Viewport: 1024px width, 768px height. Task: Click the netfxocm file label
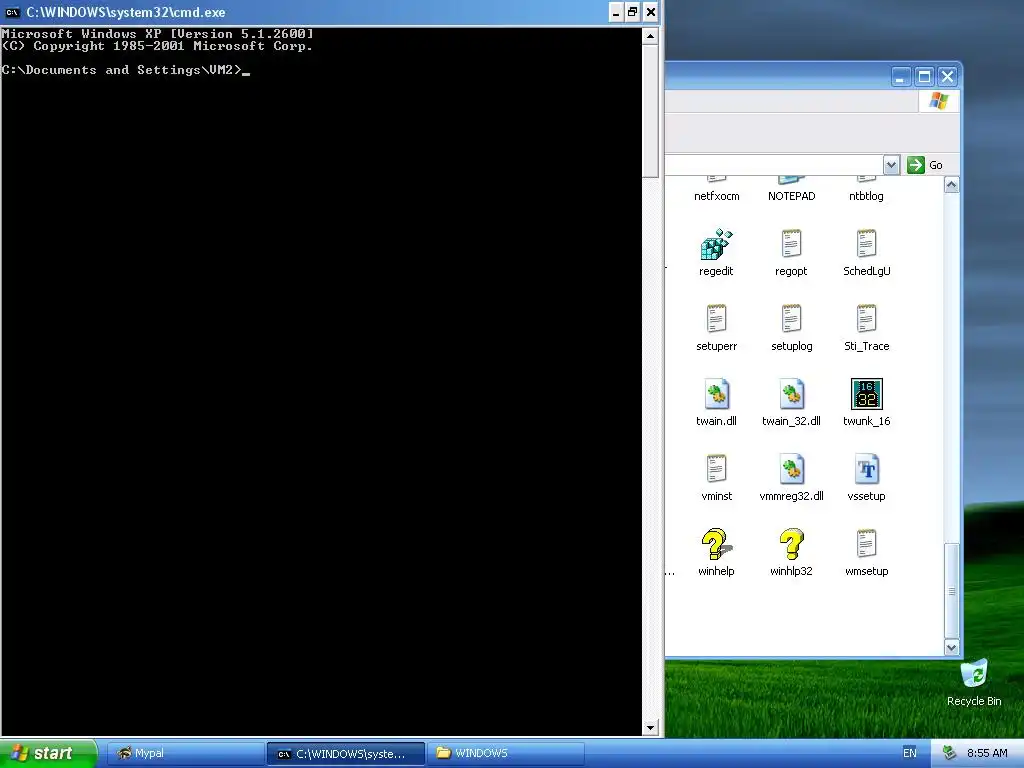tap(716, 196)
